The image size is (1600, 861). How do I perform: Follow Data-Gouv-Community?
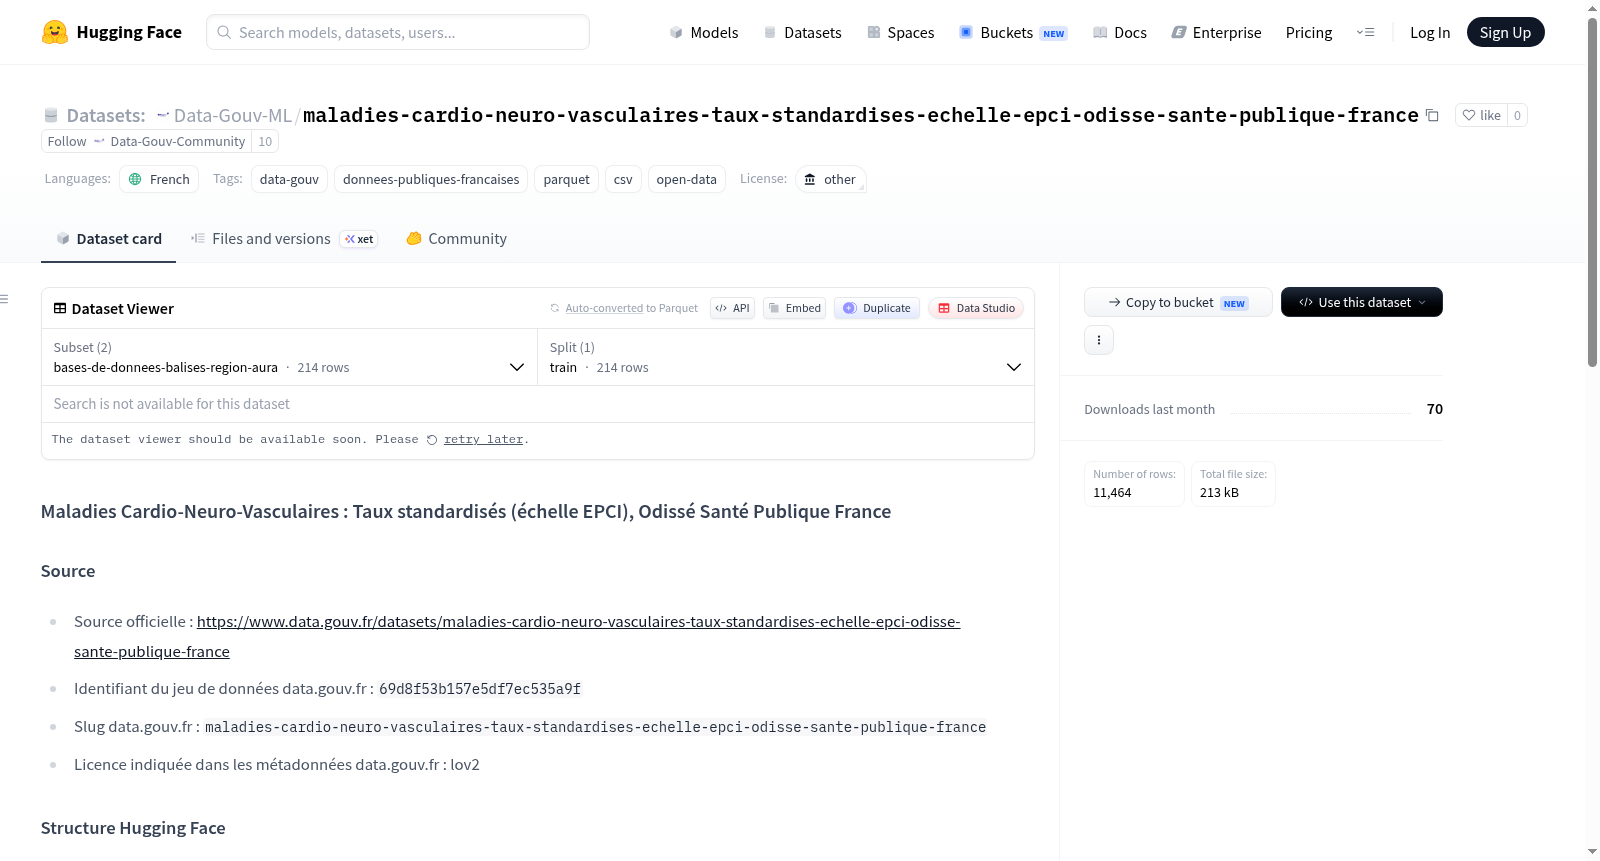click(x=146, y=142)
